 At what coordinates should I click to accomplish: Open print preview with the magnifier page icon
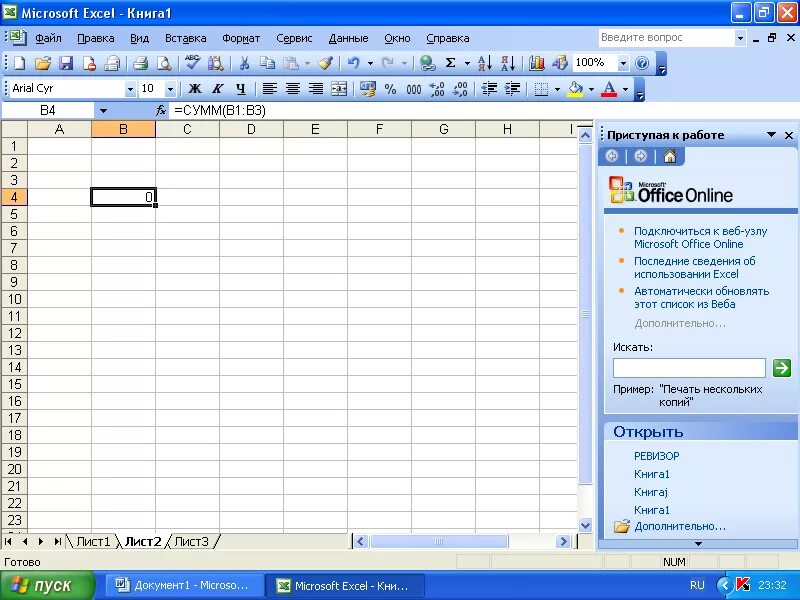(x=164, y=63)
